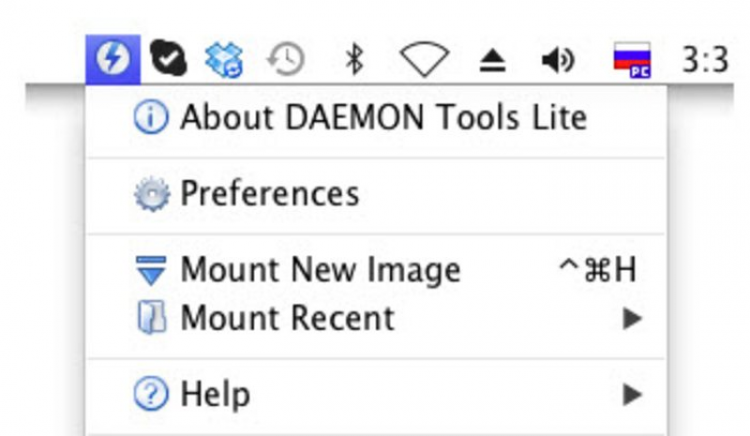The width and height of the screenshot is (750, 436).
Task: Click the Help menu item
Action: 214,394
